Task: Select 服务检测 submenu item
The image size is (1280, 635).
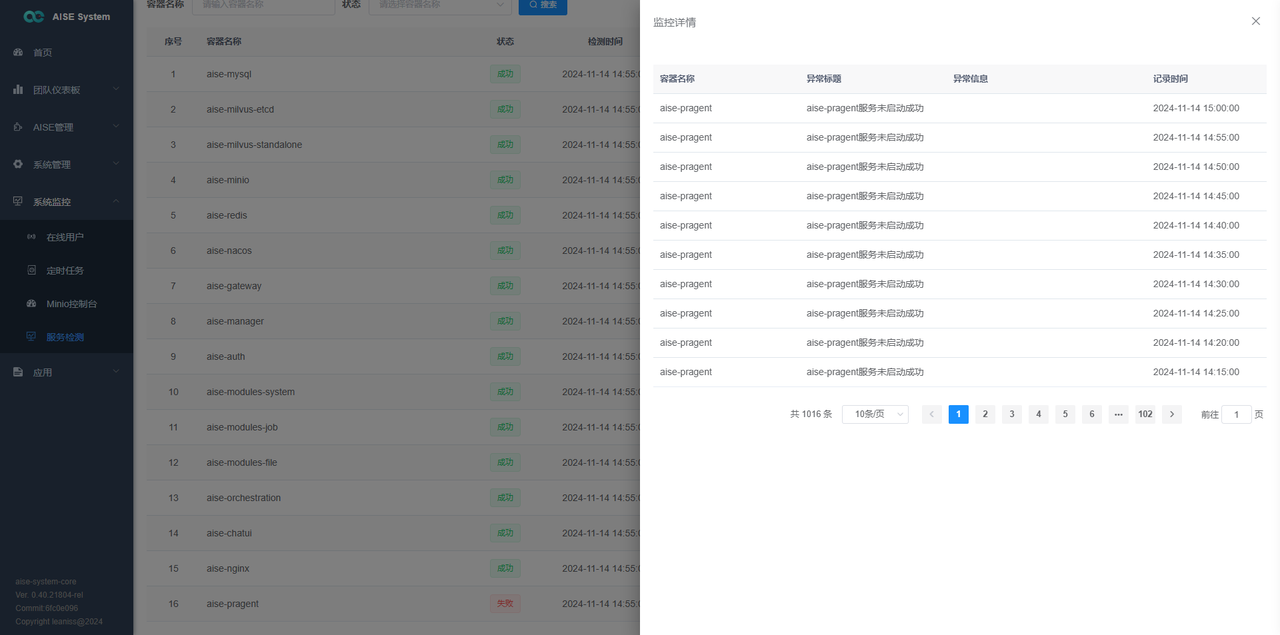Action: (66, 337)
